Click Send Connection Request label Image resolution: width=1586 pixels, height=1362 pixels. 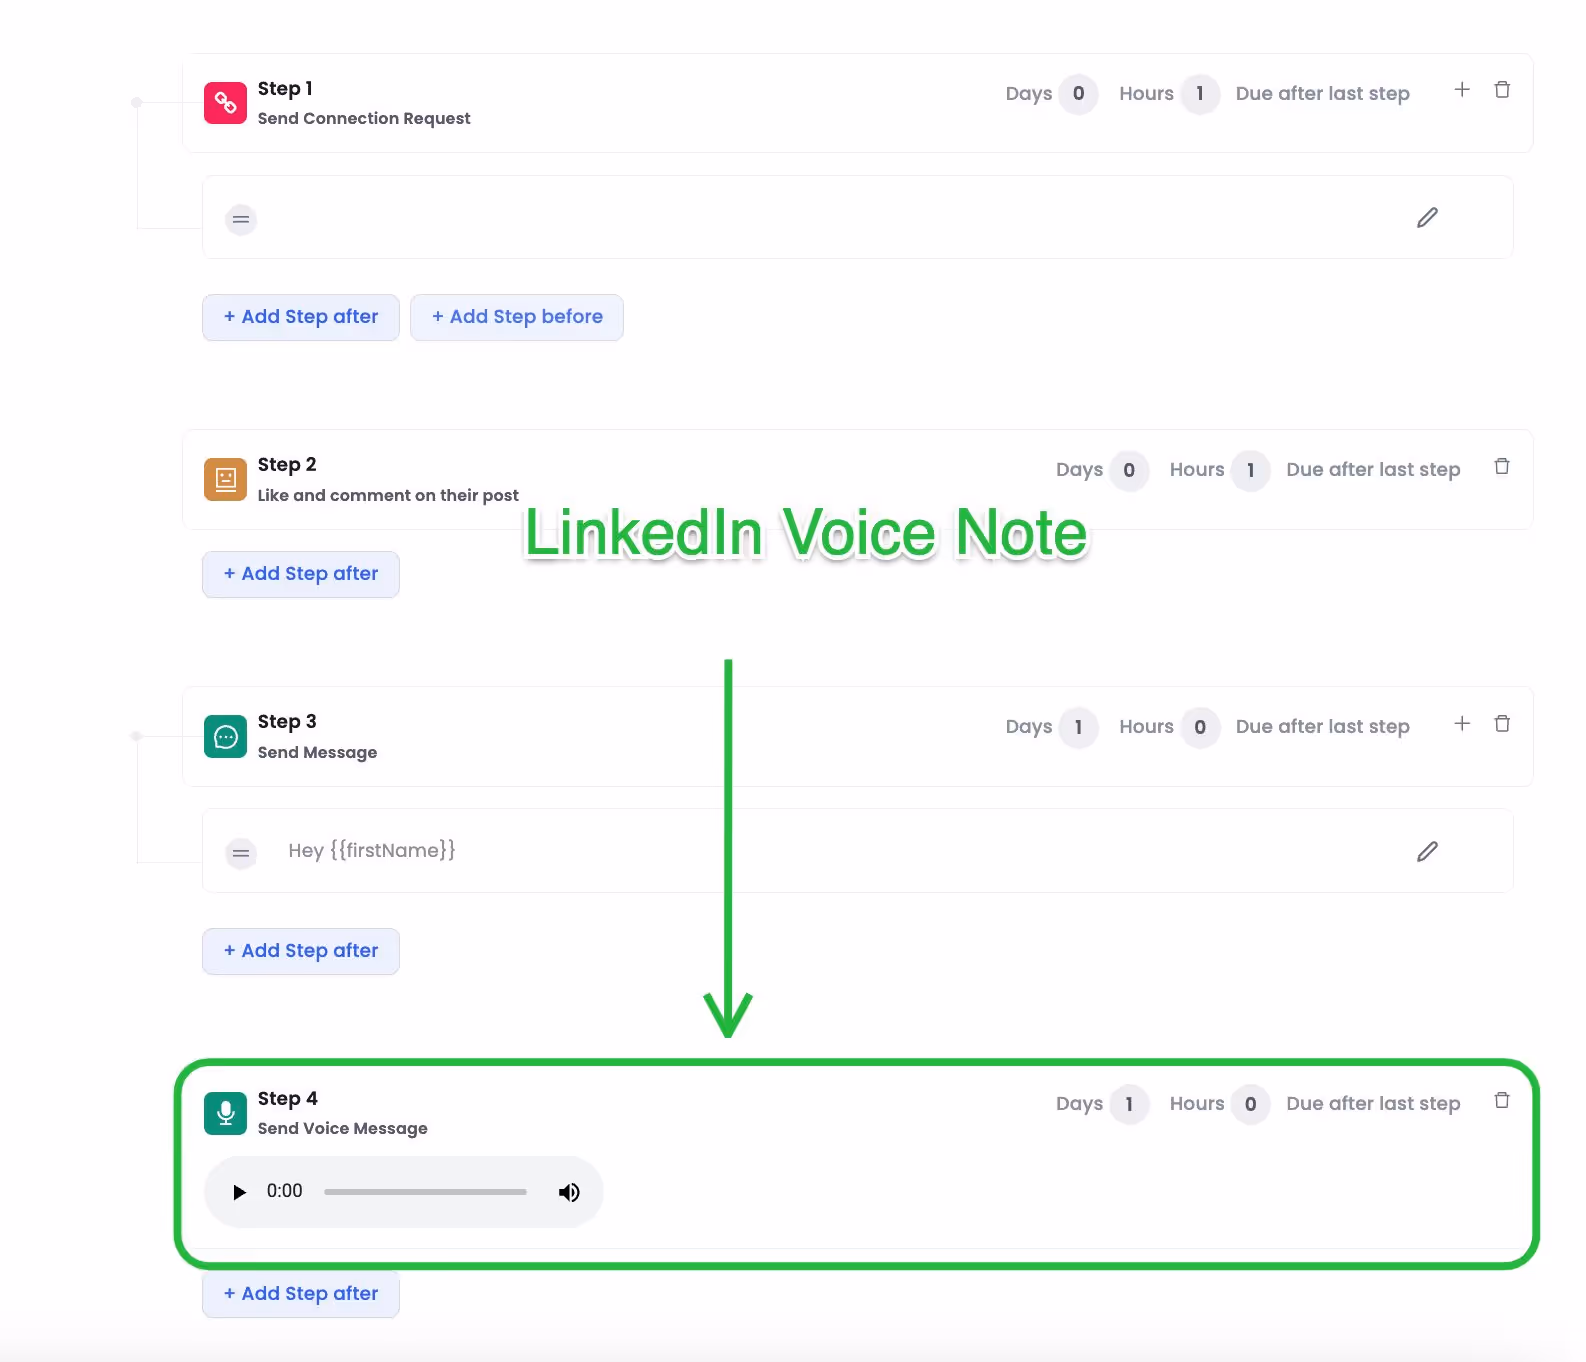coord(364,118)
